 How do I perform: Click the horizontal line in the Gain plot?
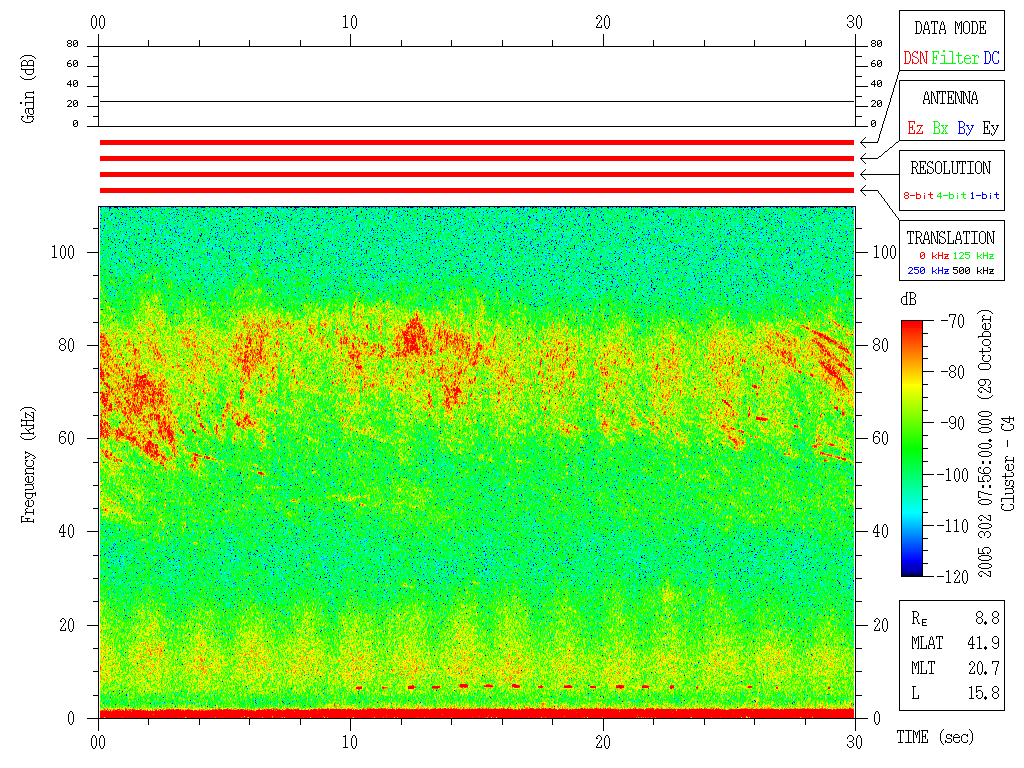(x=476, y=101)
